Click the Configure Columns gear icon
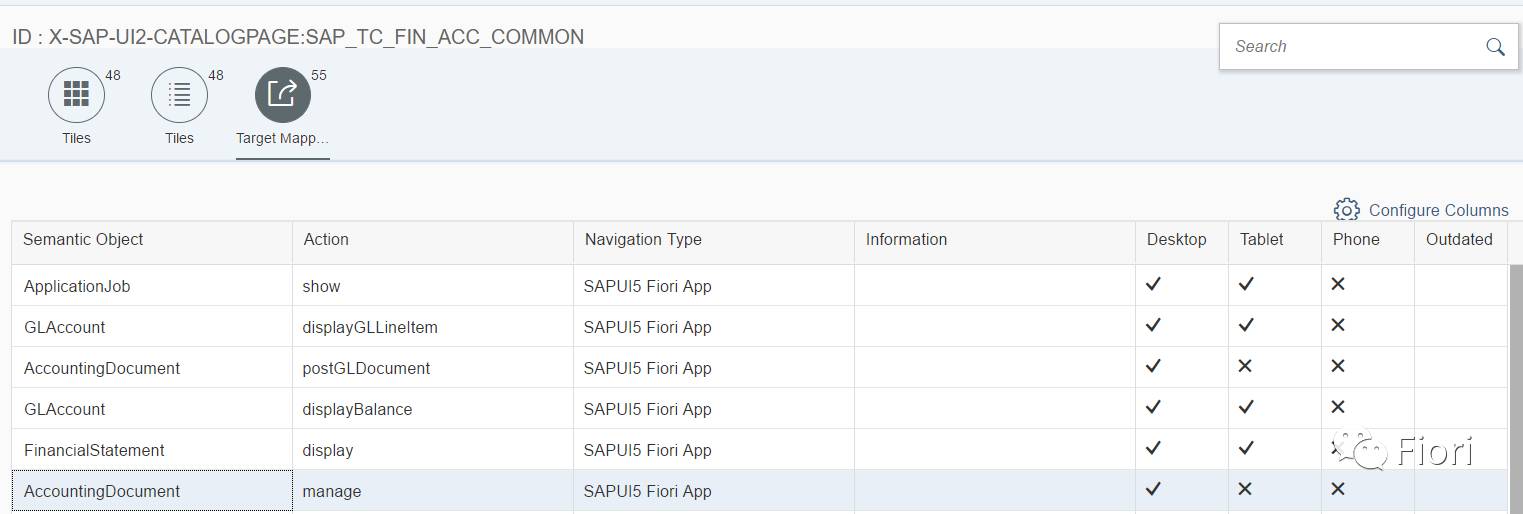This screenshot has height=514, width=1523. [1346, 210]
